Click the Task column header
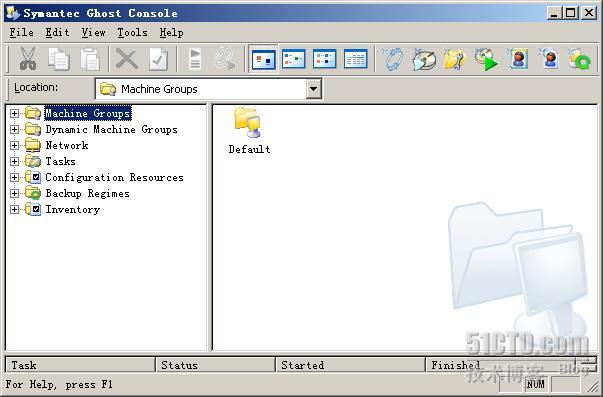Viewport: 603px width, 397px height. (80, 365)
